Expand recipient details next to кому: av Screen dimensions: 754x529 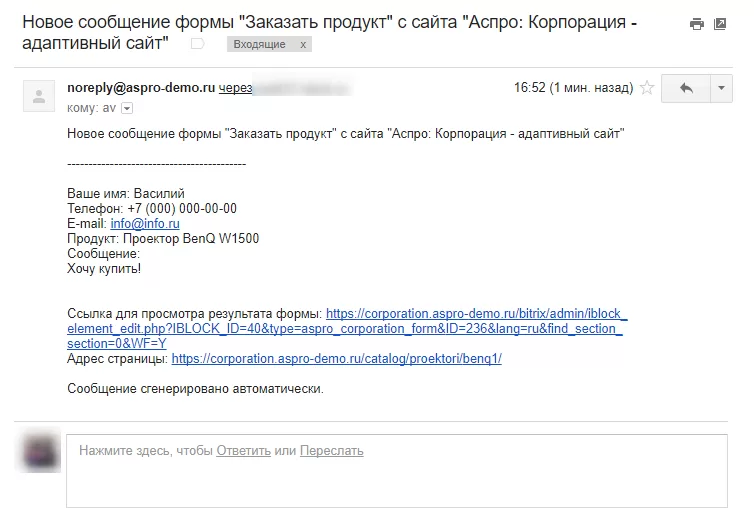pyautogui.click(x=127, y=108)
